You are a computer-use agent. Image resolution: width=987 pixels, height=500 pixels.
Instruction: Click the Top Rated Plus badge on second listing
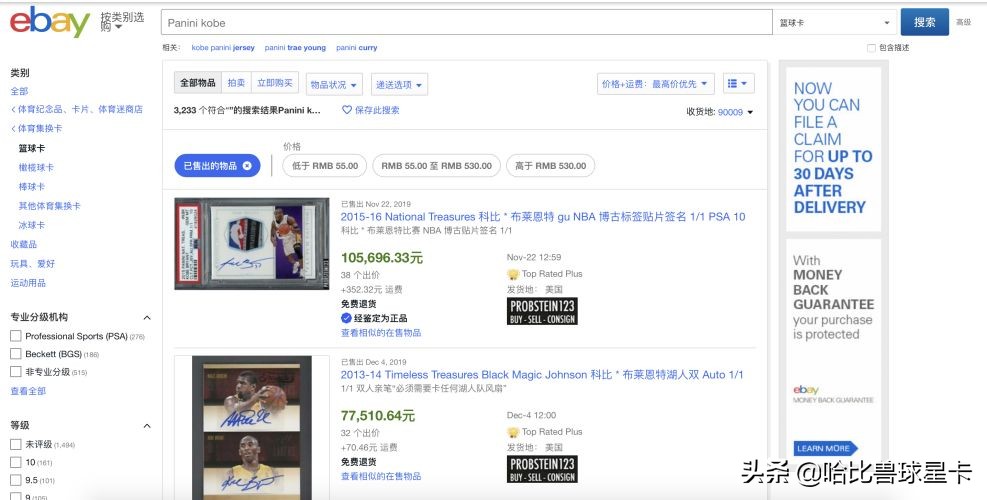[513, 432]
